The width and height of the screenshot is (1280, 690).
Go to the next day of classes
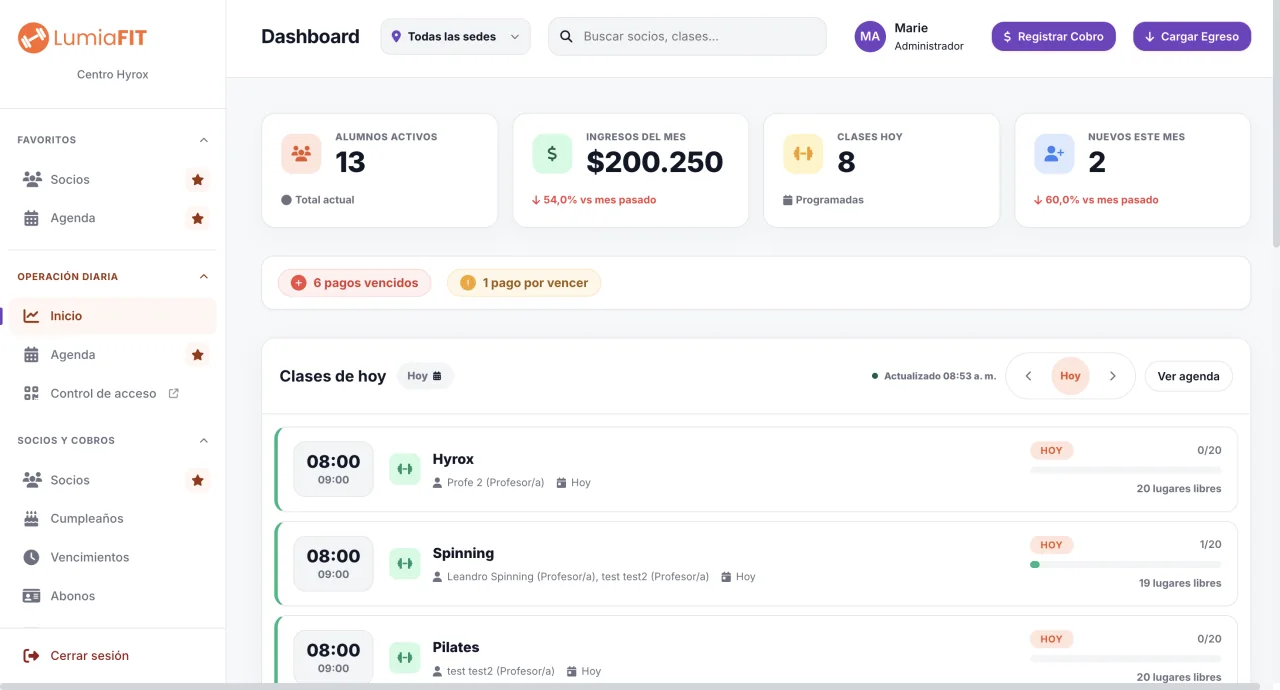click(x=1113, y=376)
